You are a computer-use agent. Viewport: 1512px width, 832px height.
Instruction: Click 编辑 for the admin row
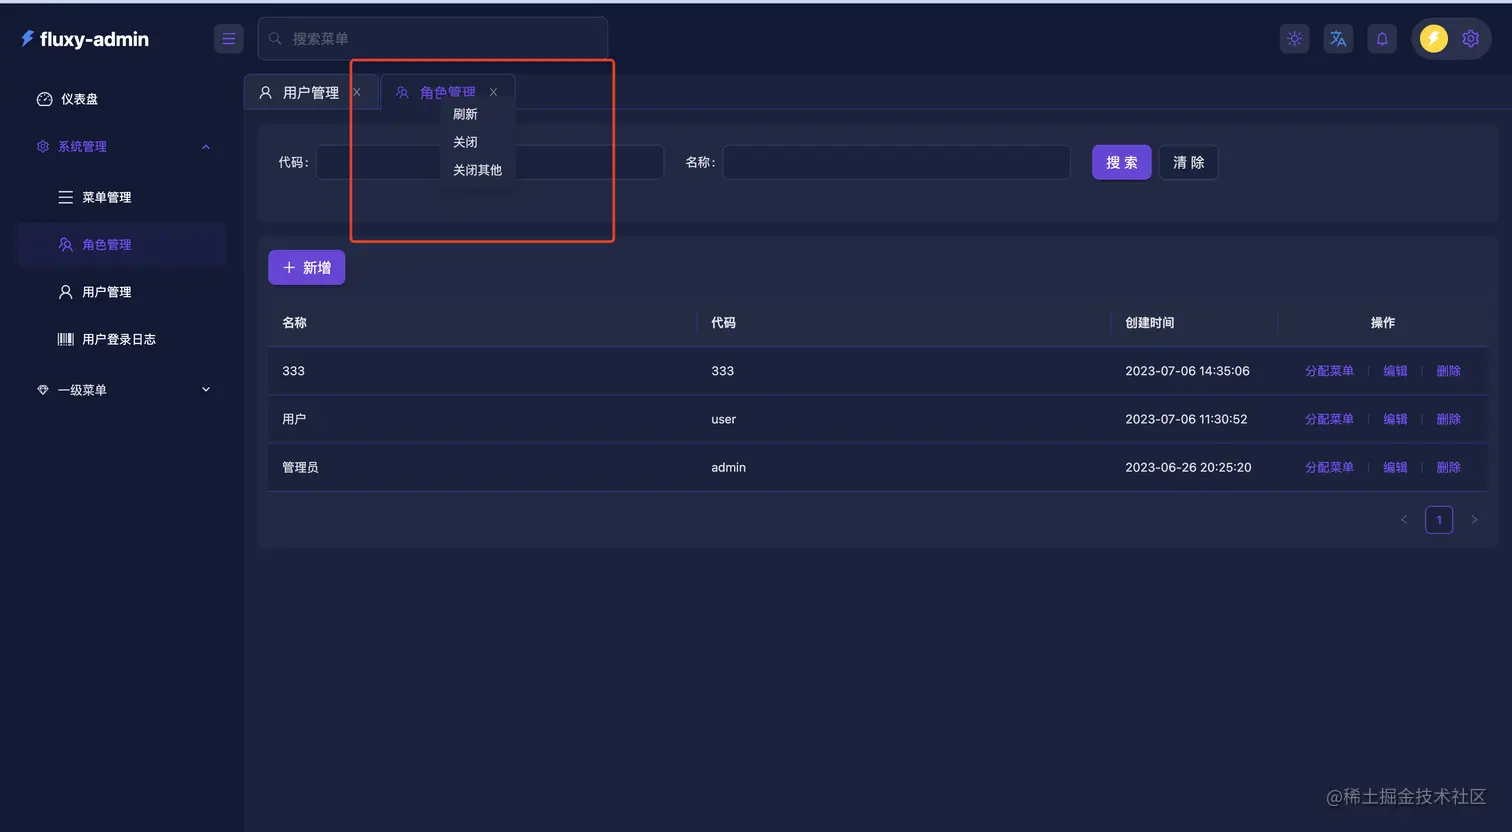click(1395, 467)
